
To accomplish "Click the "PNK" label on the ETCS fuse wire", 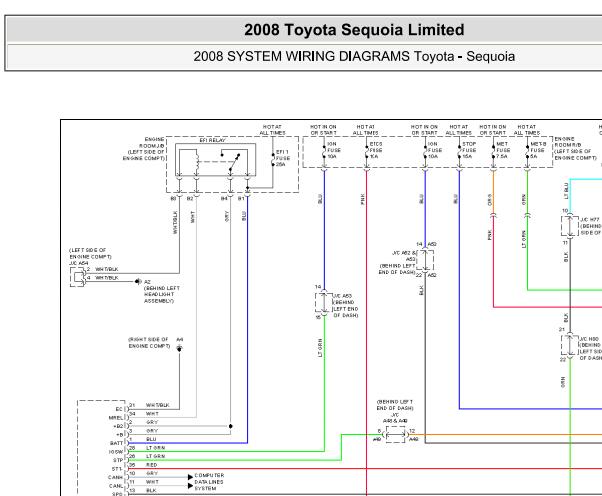I will (x=362, y=199).
